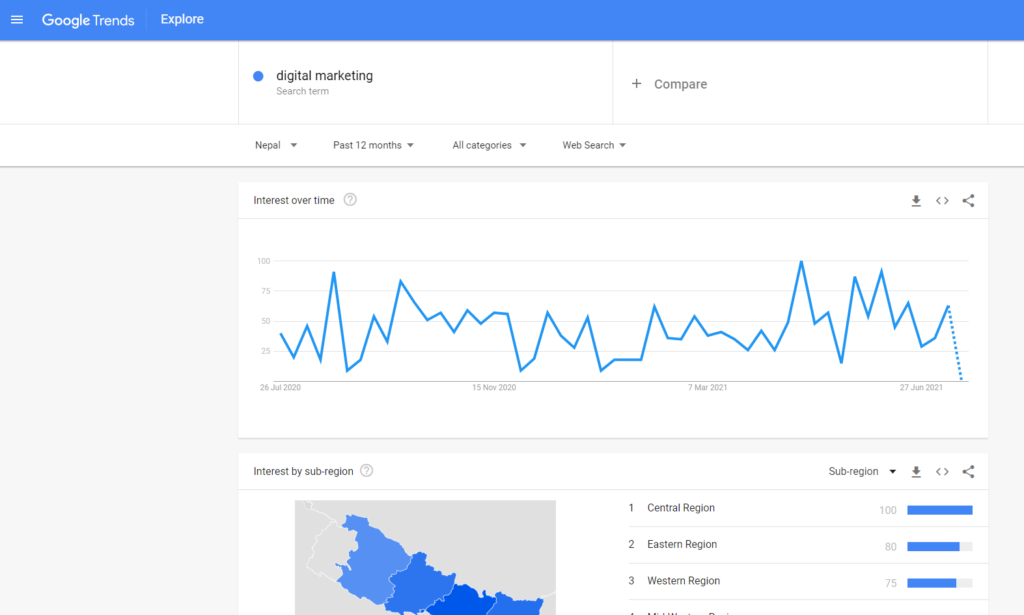Select Central Region in the list

[x=680, y=508]
